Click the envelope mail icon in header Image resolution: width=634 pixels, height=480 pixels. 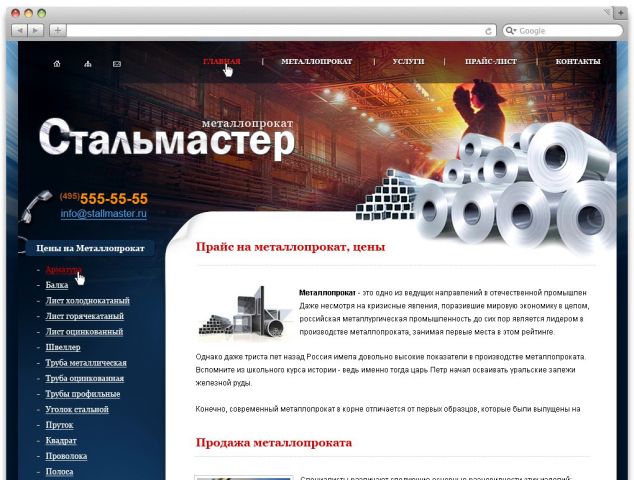coord(117,64)
